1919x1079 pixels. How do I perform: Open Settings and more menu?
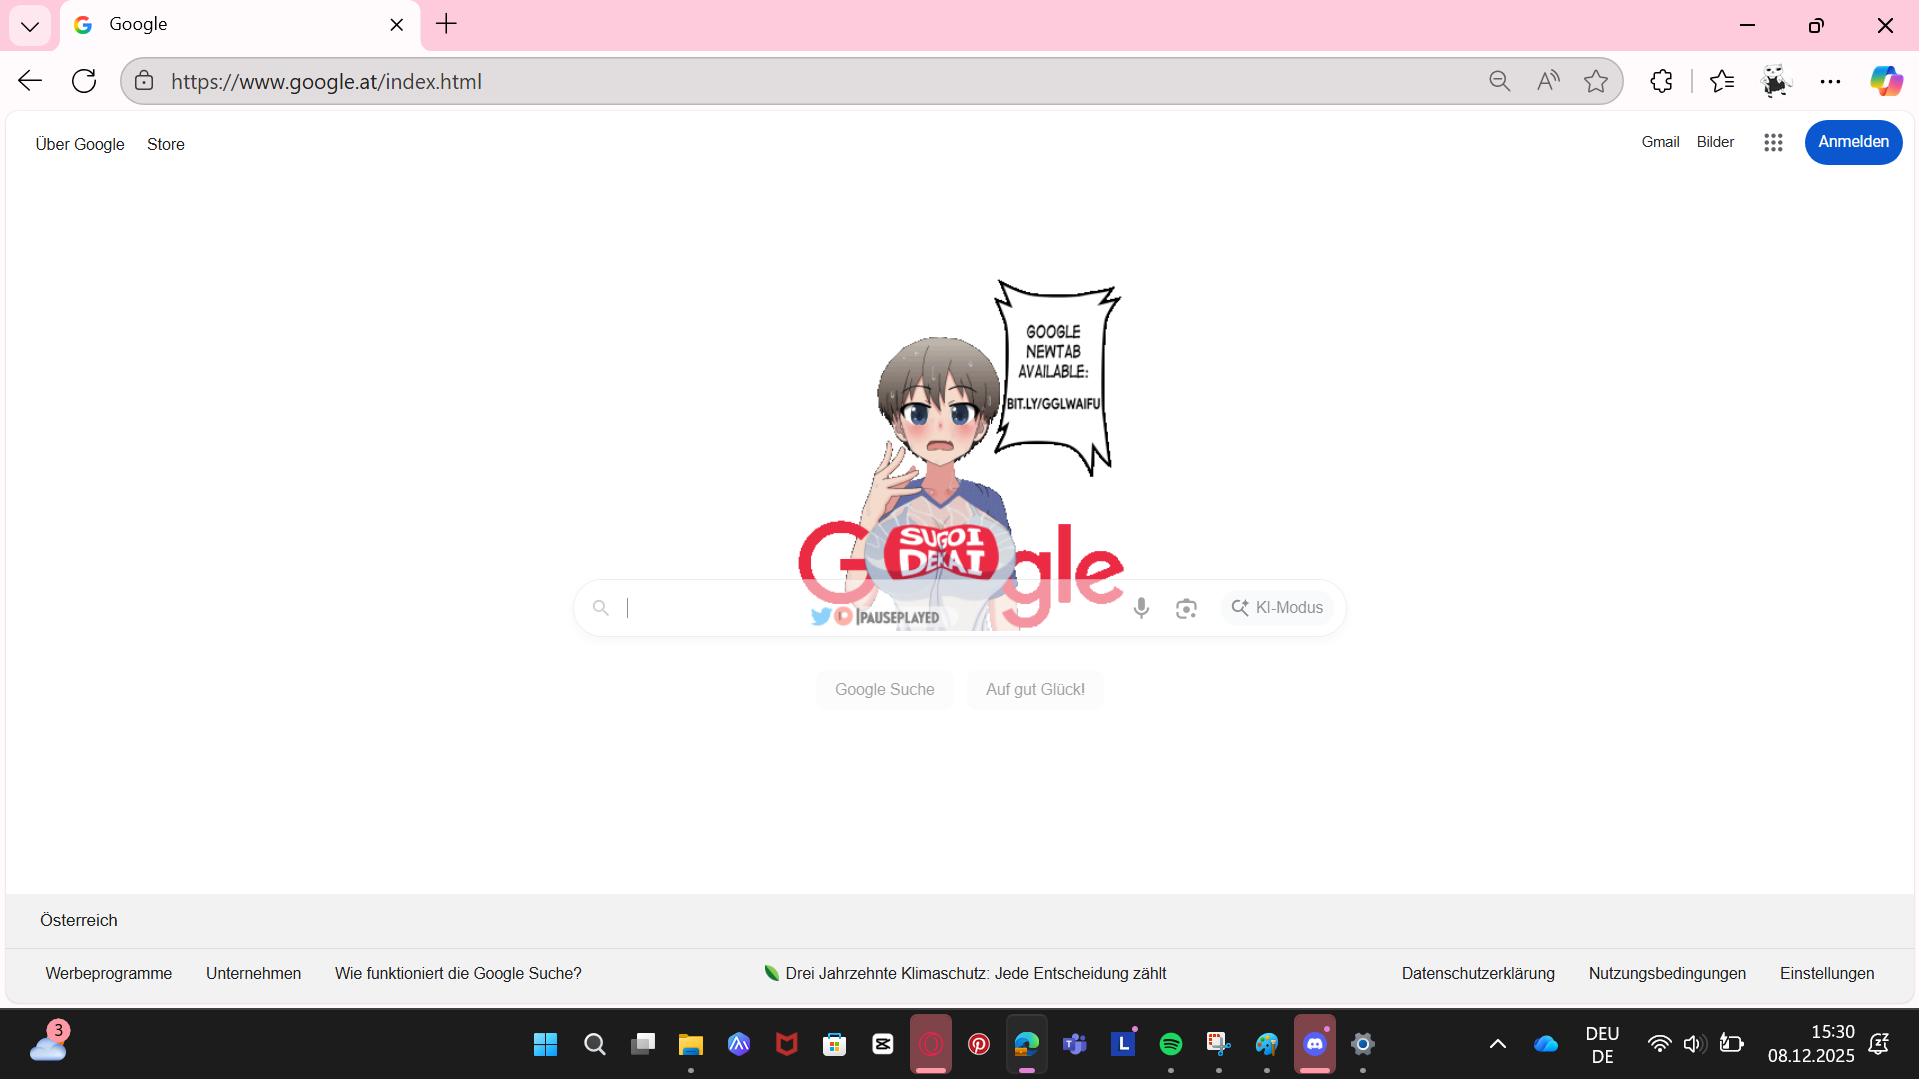(1830, 82)
